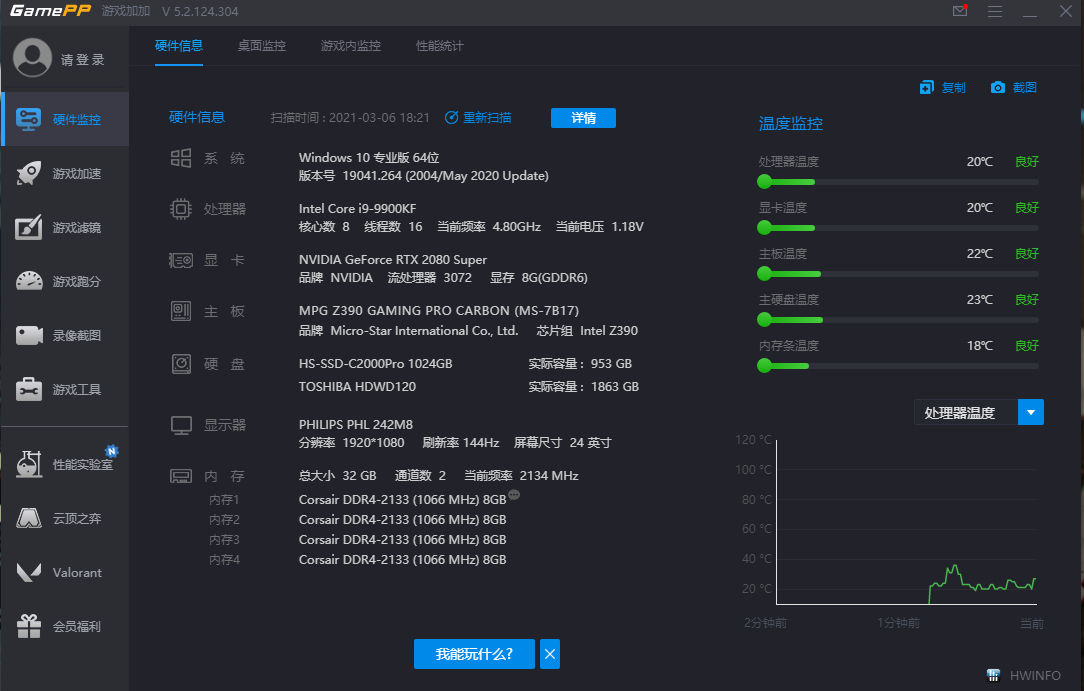Viewport: 1084px width, 691px height.
Task: Click MPG Z390 GAMING PRO CARBON text
Action: (439, 311)
